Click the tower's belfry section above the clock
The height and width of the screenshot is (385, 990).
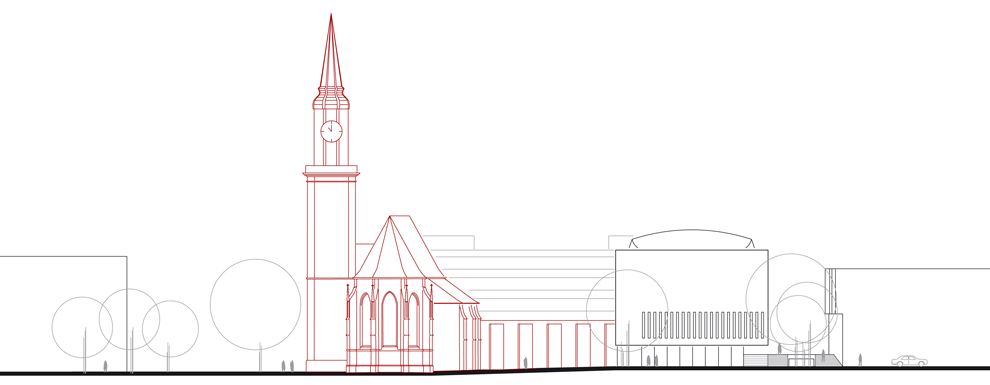click(x=331, y=98)
